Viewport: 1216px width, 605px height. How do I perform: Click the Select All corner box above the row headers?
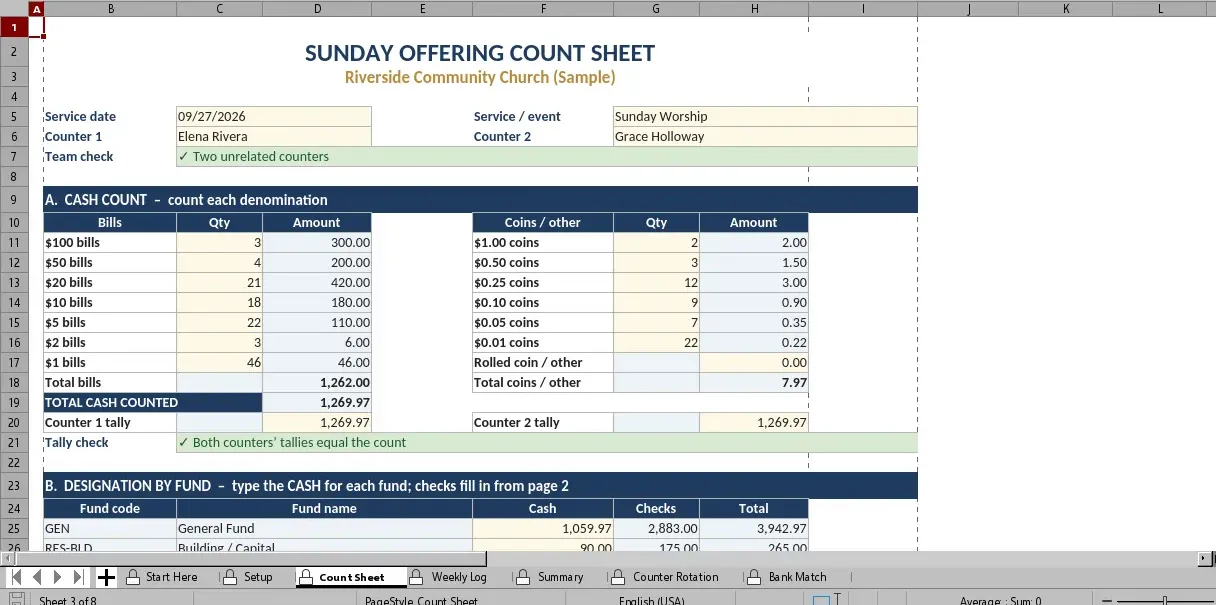(x=14, y=9)
